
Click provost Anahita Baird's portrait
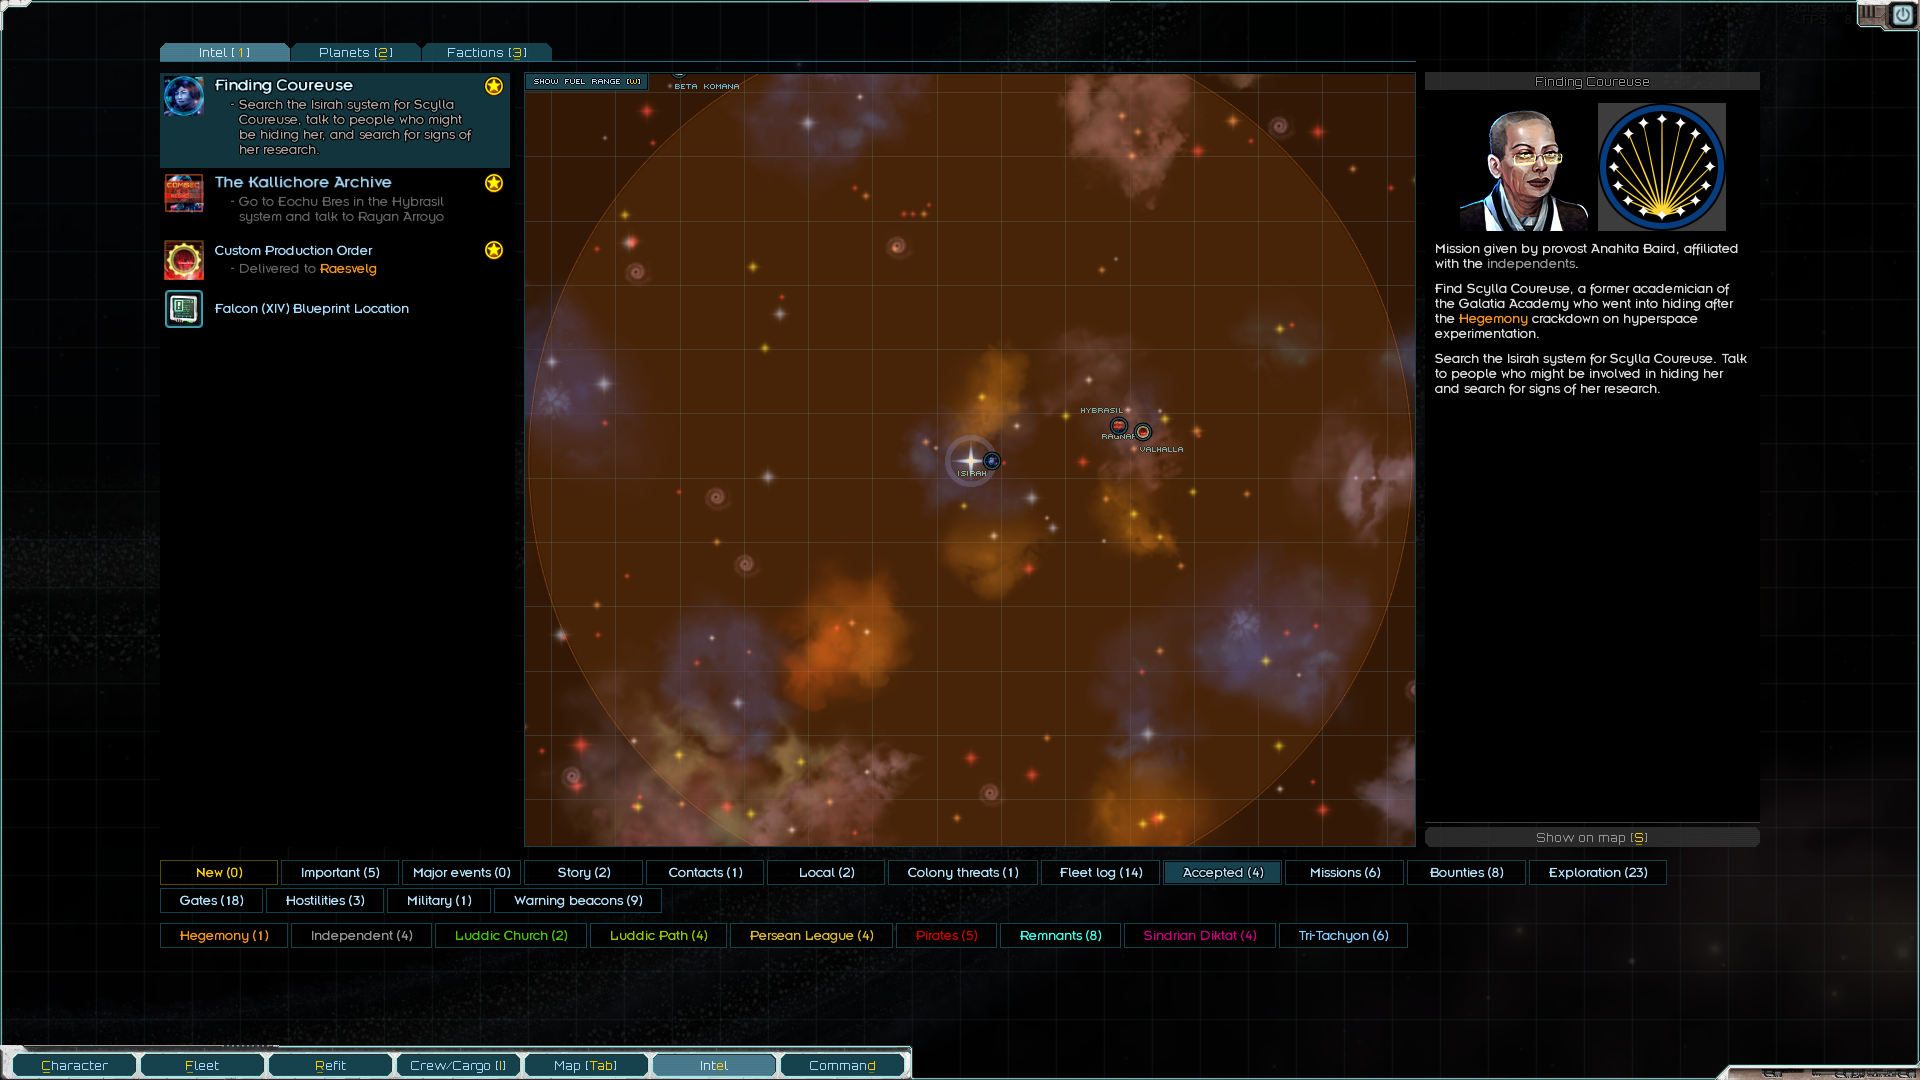tap(1524, 168)
